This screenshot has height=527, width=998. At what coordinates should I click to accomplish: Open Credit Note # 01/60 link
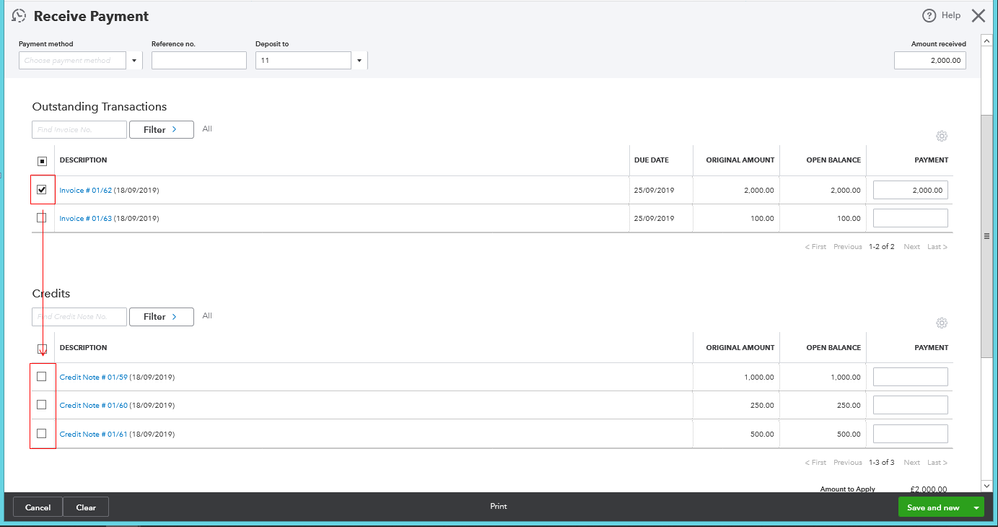[x=94, y=405]
